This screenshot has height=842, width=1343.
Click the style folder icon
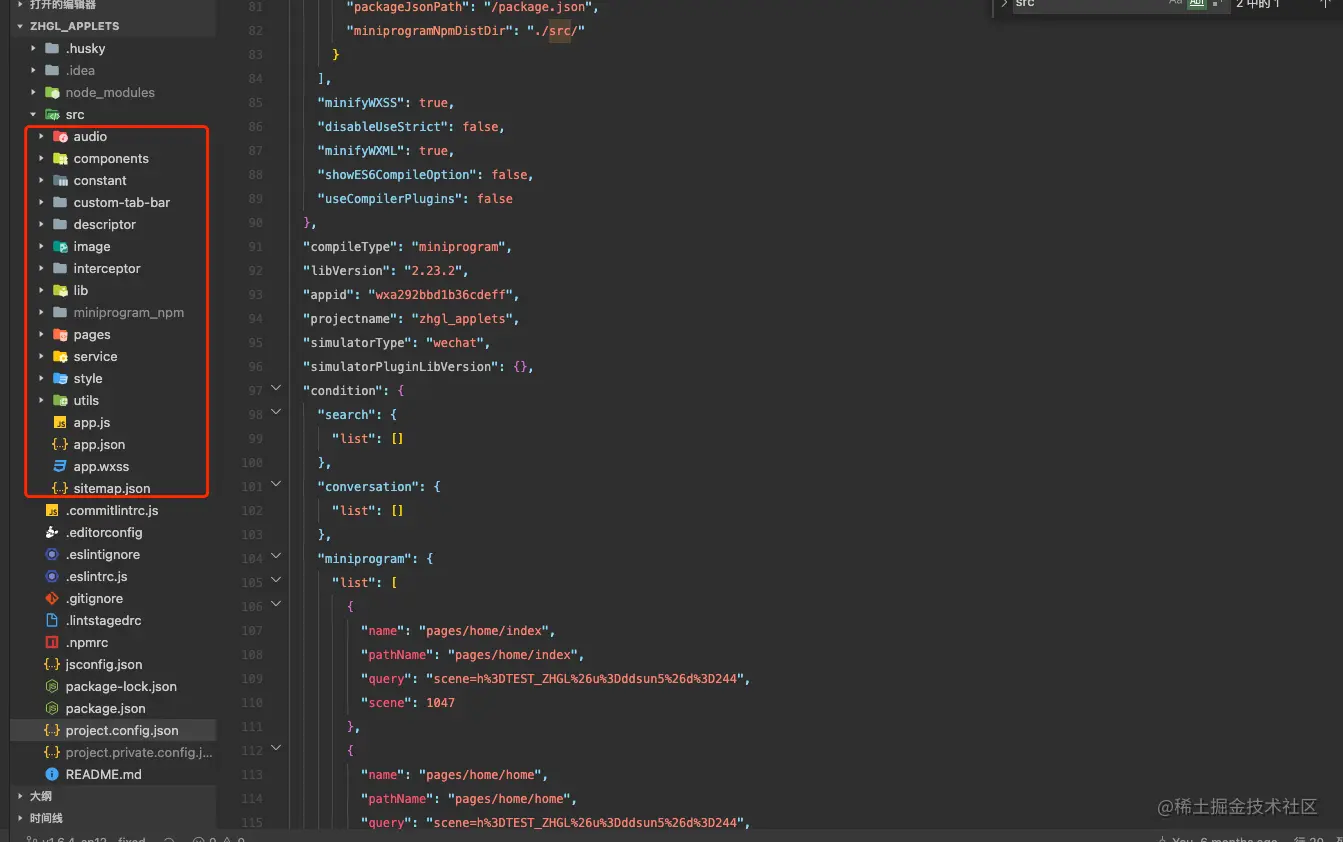click(60, 379)
